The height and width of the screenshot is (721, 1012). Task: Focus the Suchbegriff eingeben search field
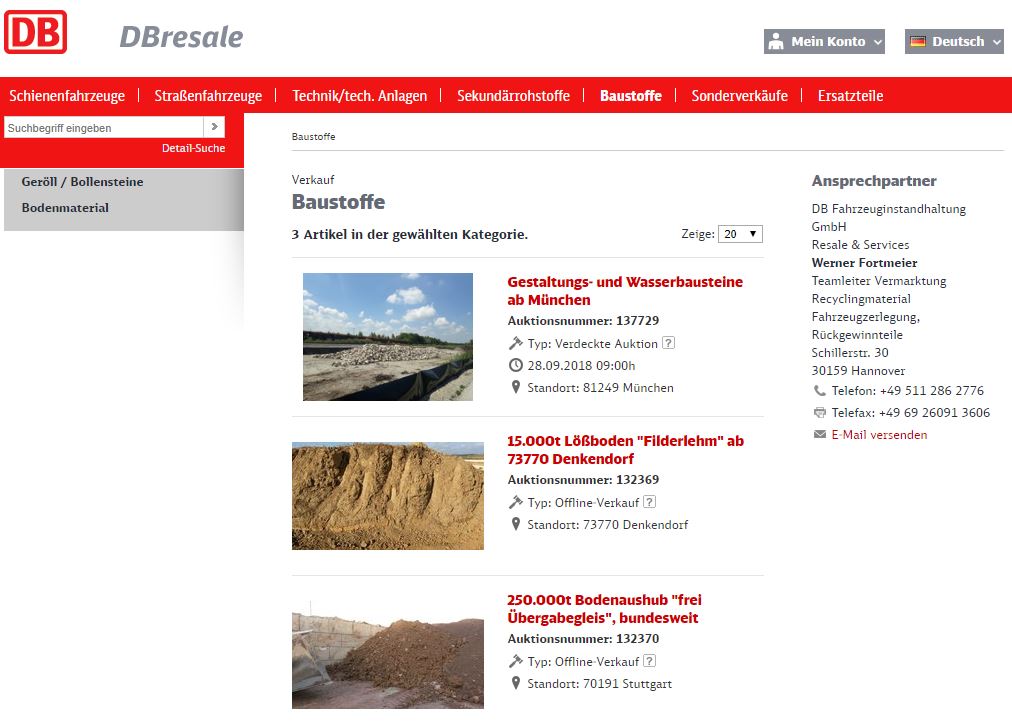pos(103,127)
